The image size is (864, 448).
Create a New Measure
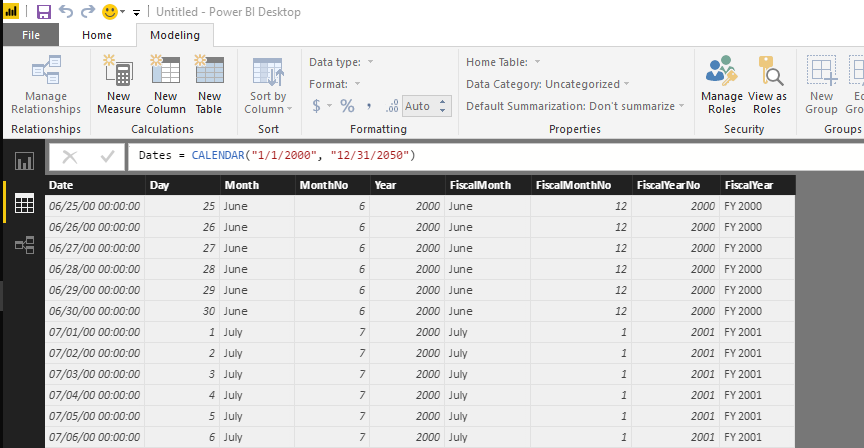pyautogui.click(x=118, y=85)
